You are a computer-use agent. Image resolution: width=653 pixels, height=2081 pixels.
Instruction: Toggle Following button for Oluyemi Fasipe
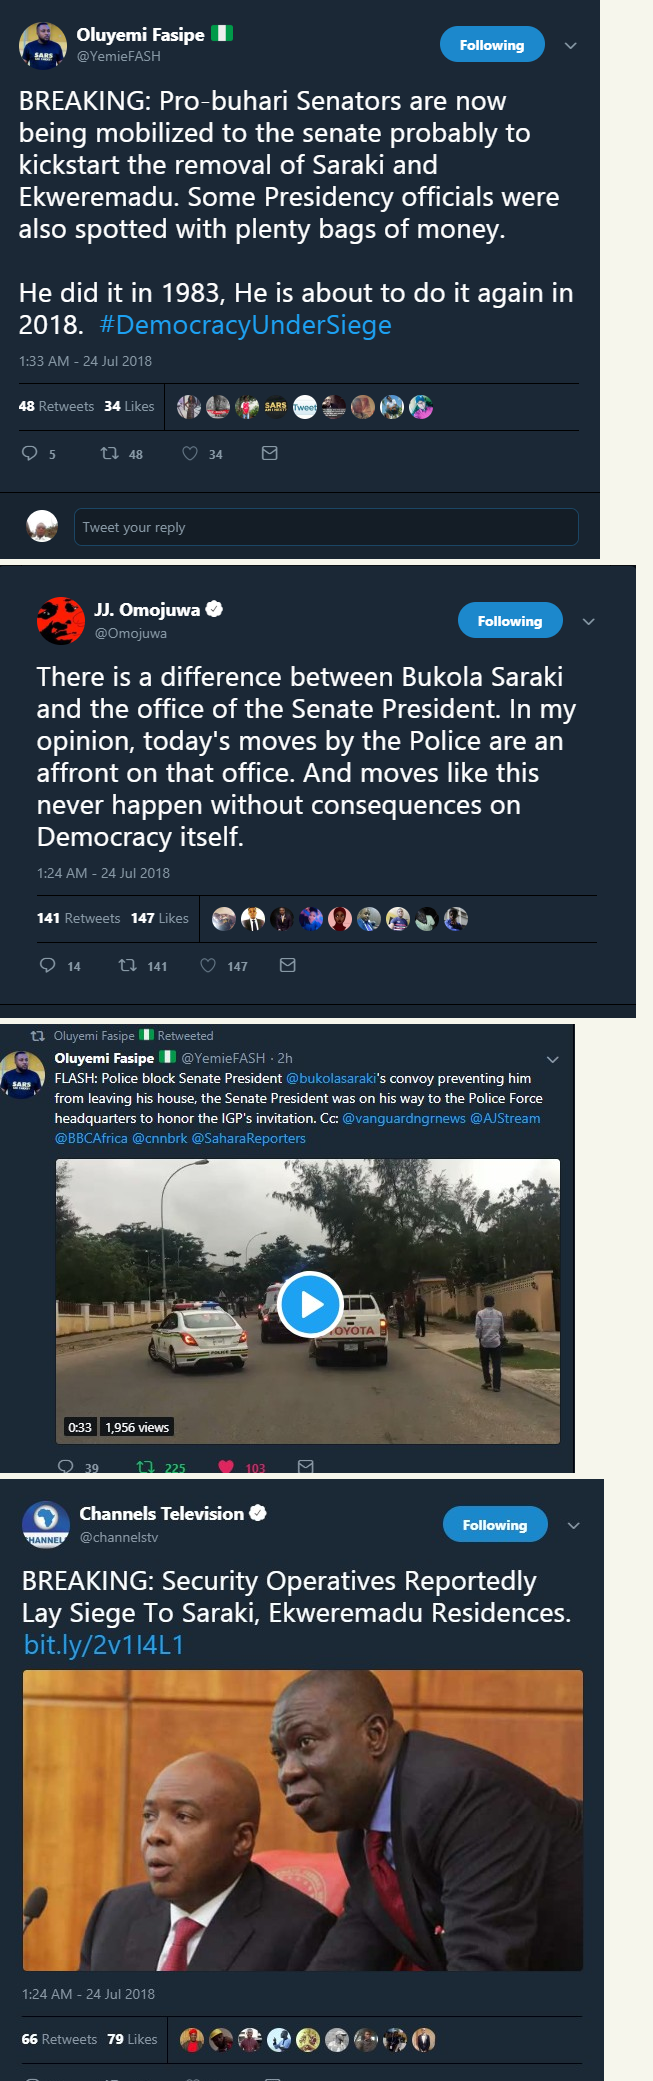[x=492, y=45]
